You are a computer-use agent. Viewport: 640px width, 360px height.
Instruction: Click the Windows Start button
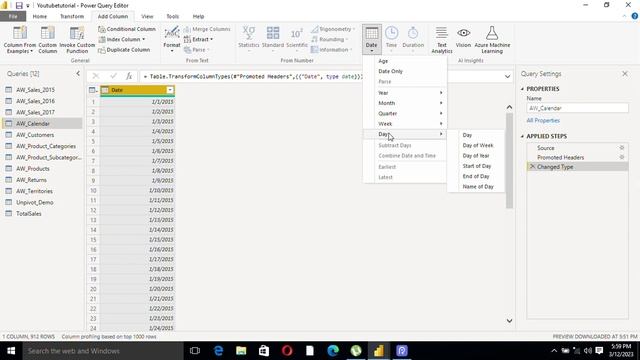coord(11,351)
